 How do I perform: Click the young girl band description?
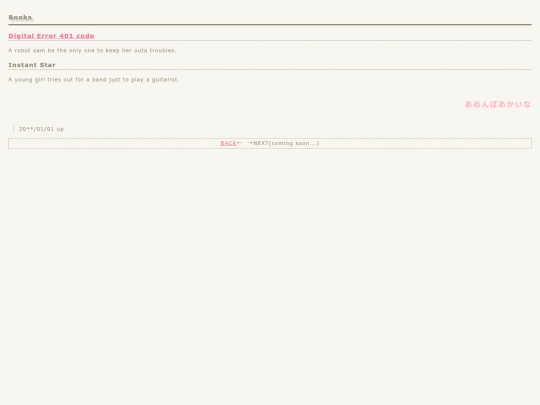tap(94, 80)
